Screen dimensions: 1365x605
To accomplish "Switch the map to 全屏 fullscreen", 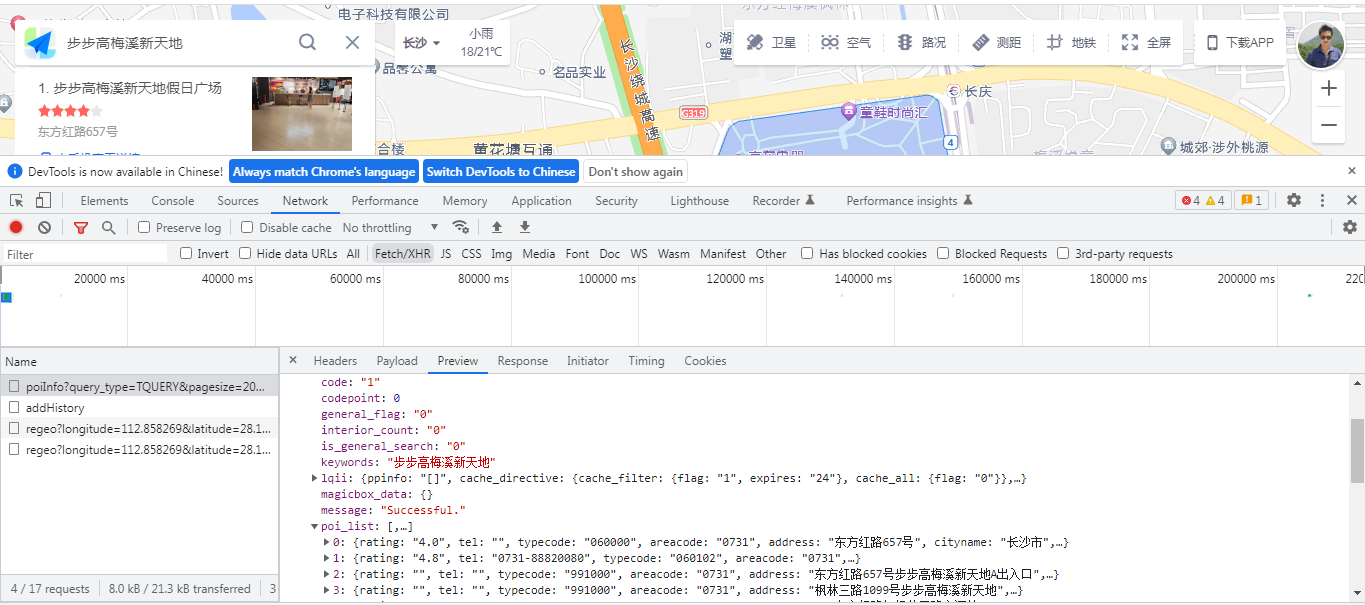I will (1146, 43).
